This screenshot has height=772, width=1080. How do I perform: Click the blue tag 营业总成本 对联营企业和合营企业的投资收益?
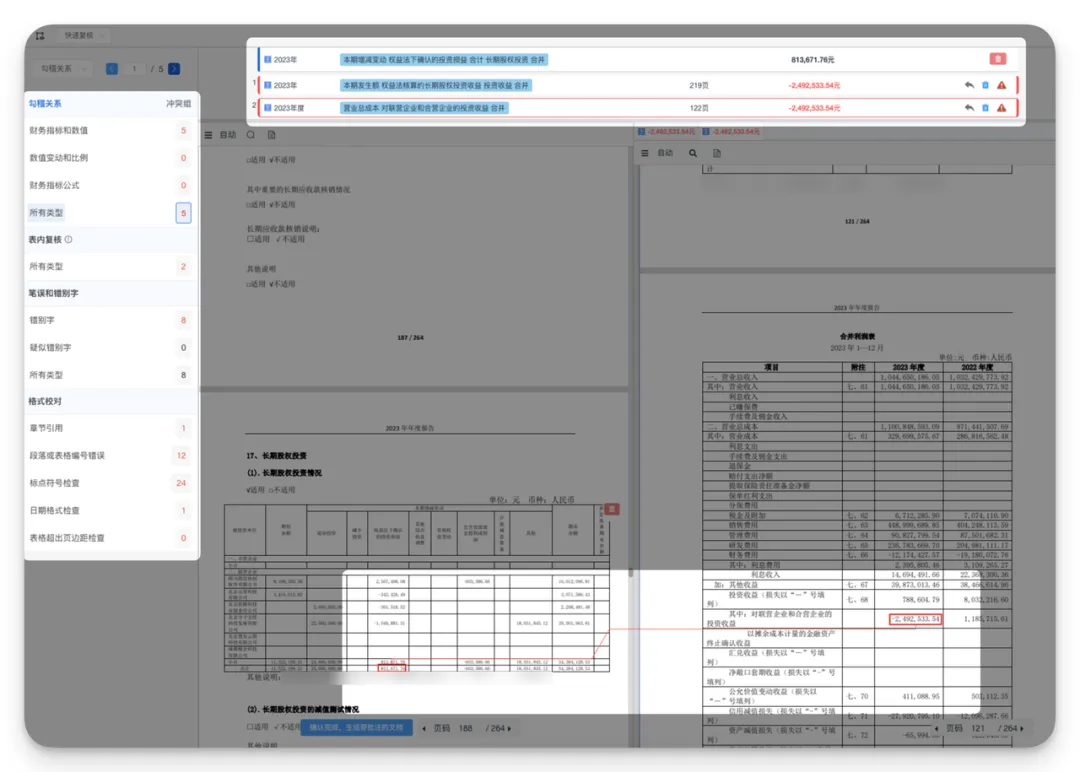coord(424,108)
